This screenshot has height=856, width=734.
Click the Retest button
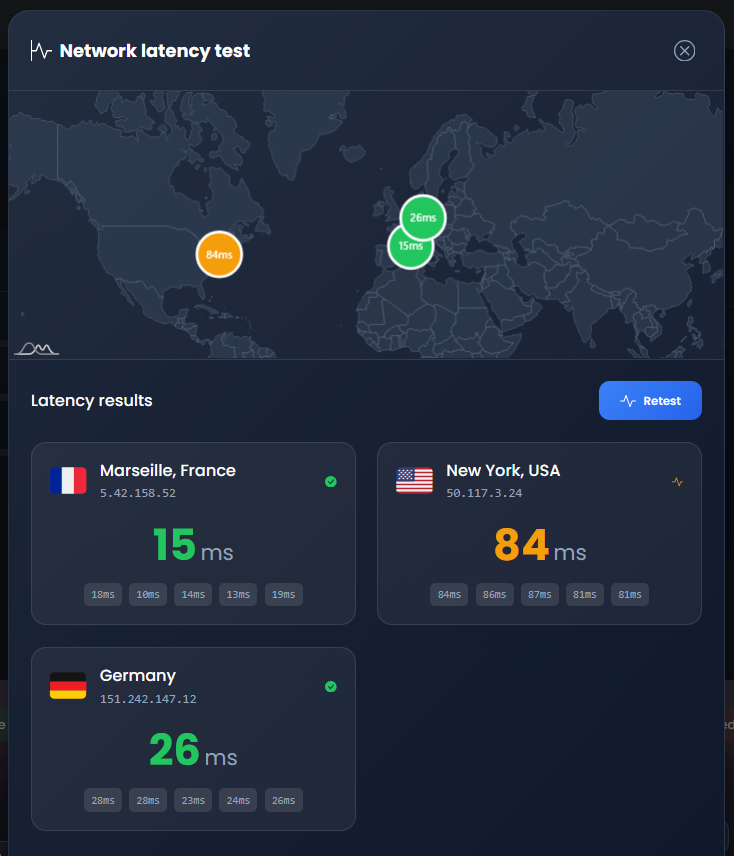650,401
